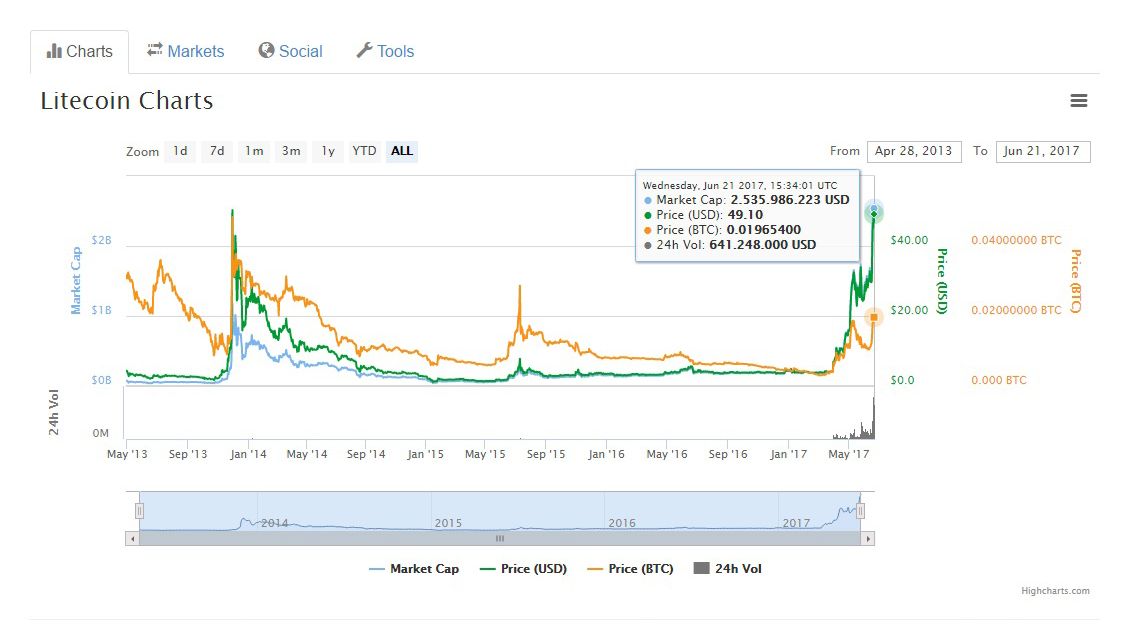Click the navigator horizontal scrollbar thumb
This screenshot has height=624, width=1144.
pyautogui.click(x=500, y=539)
